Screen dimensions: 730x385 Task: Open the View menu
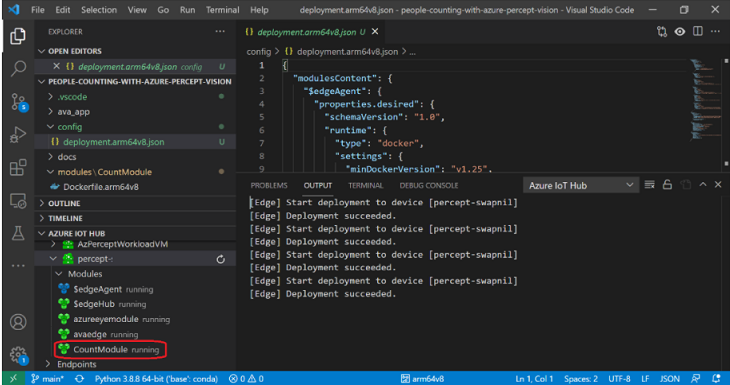pos(137,10)
